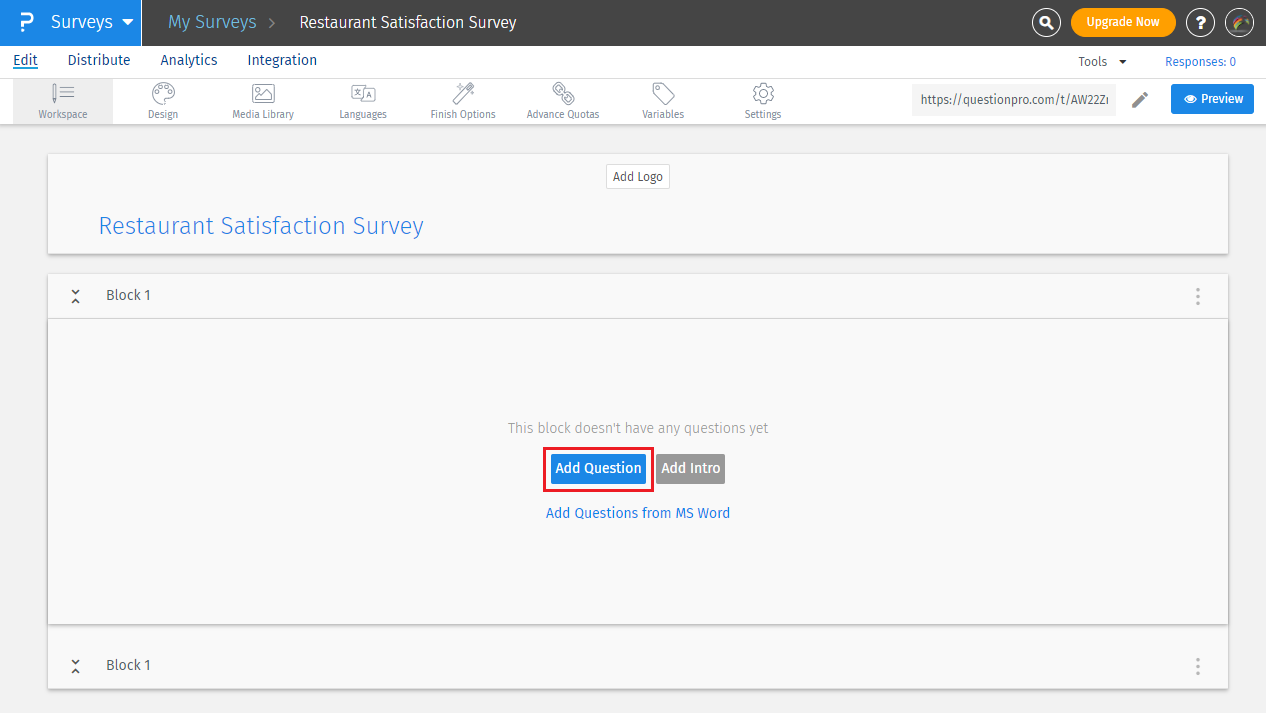Click the Add Question button
Screen dimensions: 1266x713
coord(598,468)
